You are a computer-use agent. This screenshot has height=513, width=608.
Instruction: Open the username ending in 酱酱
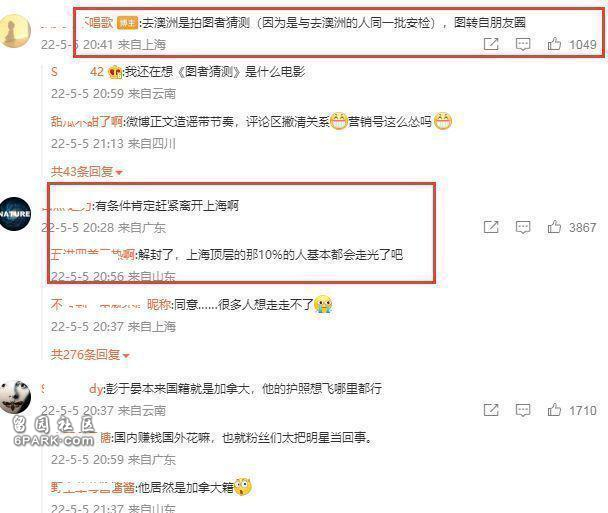93,487
